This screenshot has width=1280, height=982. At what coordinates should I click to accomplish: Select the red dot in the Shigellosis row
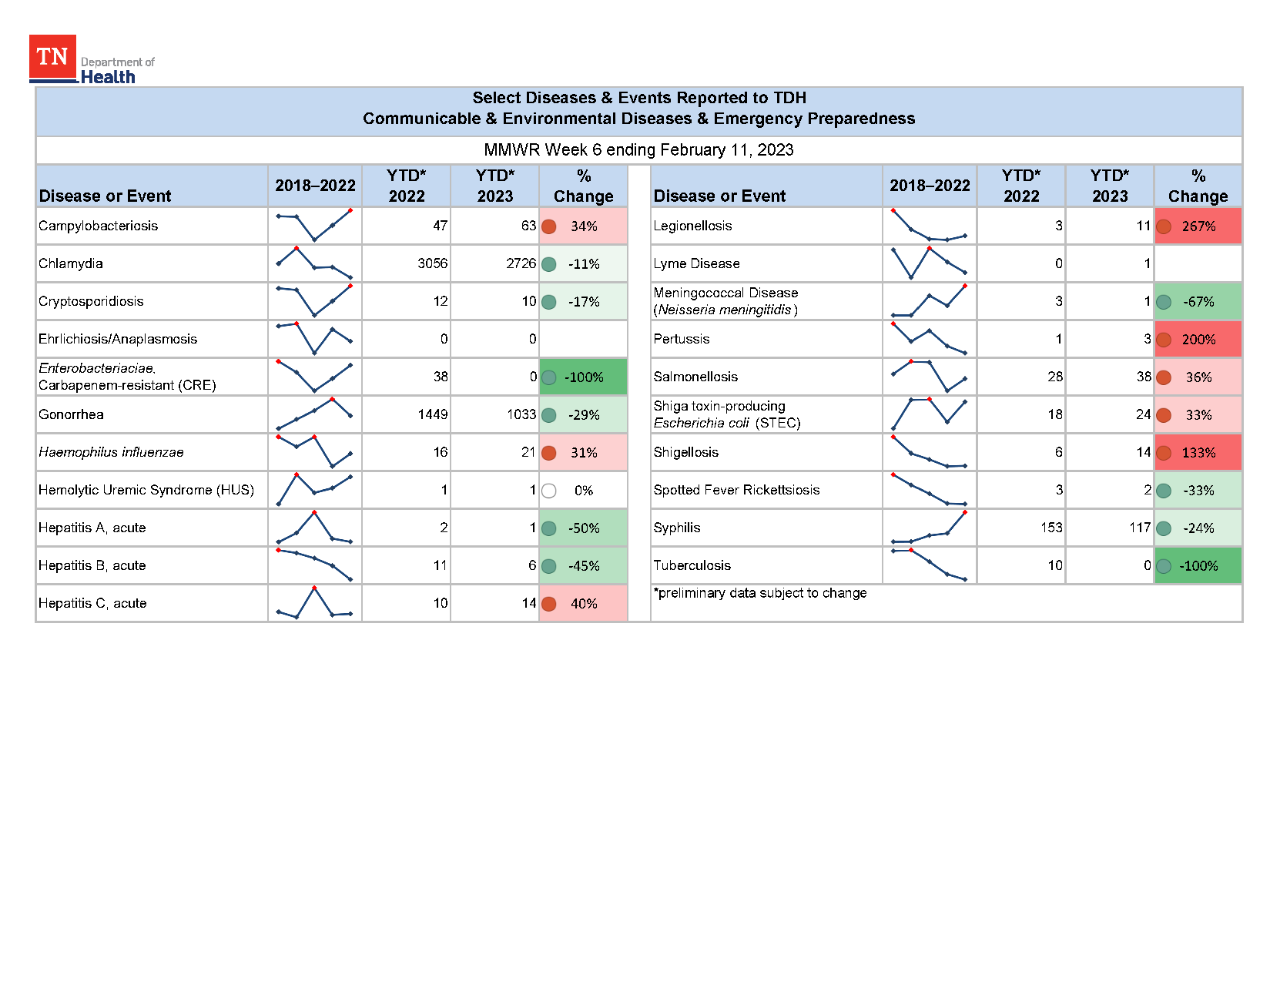[1164, 453]
